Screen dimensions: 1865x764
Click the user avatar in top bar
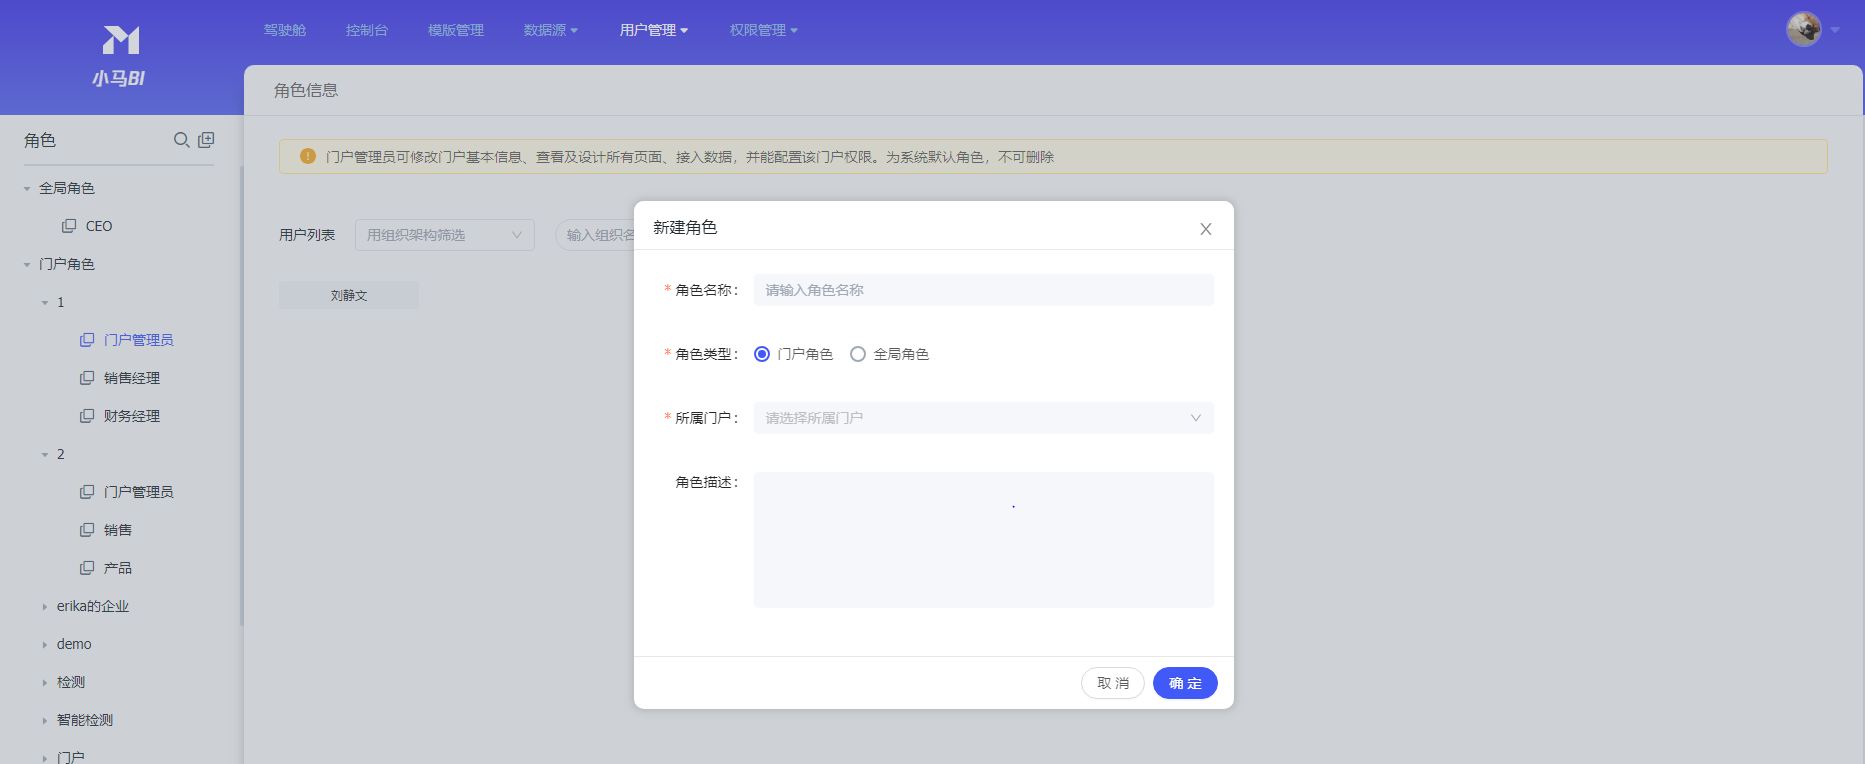pyautogui.click(x=1803, y=29)
